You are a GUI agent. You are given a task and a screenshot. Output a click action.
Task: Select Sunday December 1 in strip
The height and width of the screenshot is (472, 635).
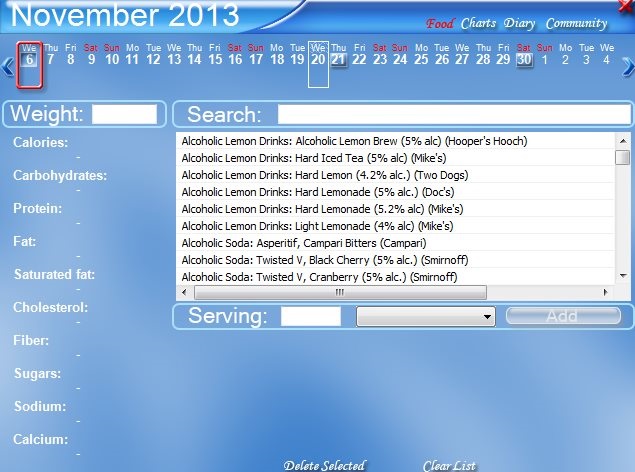(545, 55)
